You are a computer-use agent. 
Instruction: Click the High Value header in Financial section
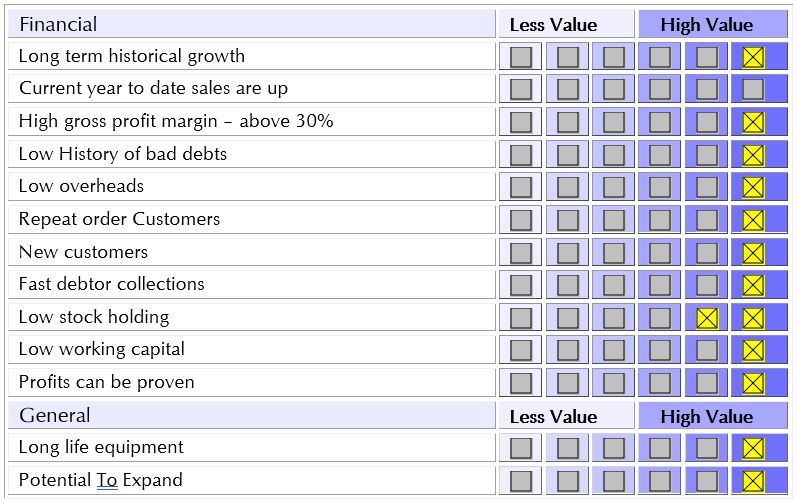[707, 25]
